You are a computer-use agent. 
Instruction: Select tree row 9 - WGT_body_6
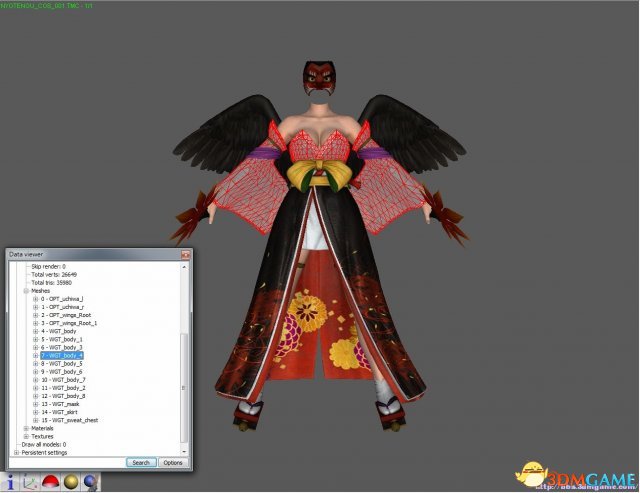pos(62,372)
